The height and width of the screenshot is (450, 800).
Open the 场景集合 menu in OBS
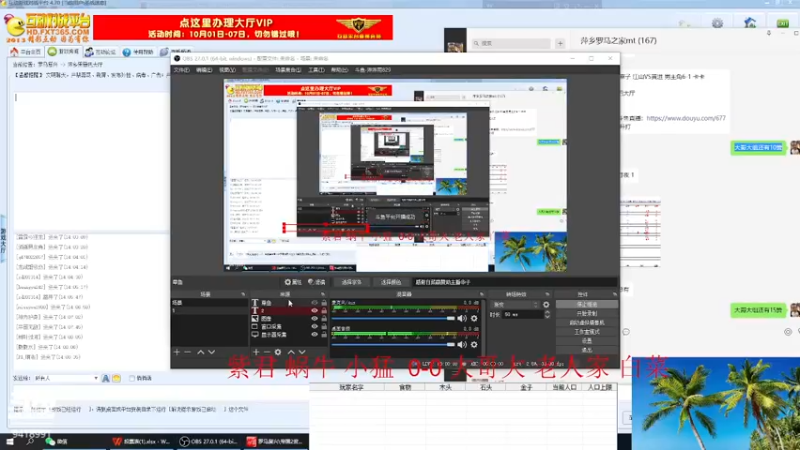(288, 70)
